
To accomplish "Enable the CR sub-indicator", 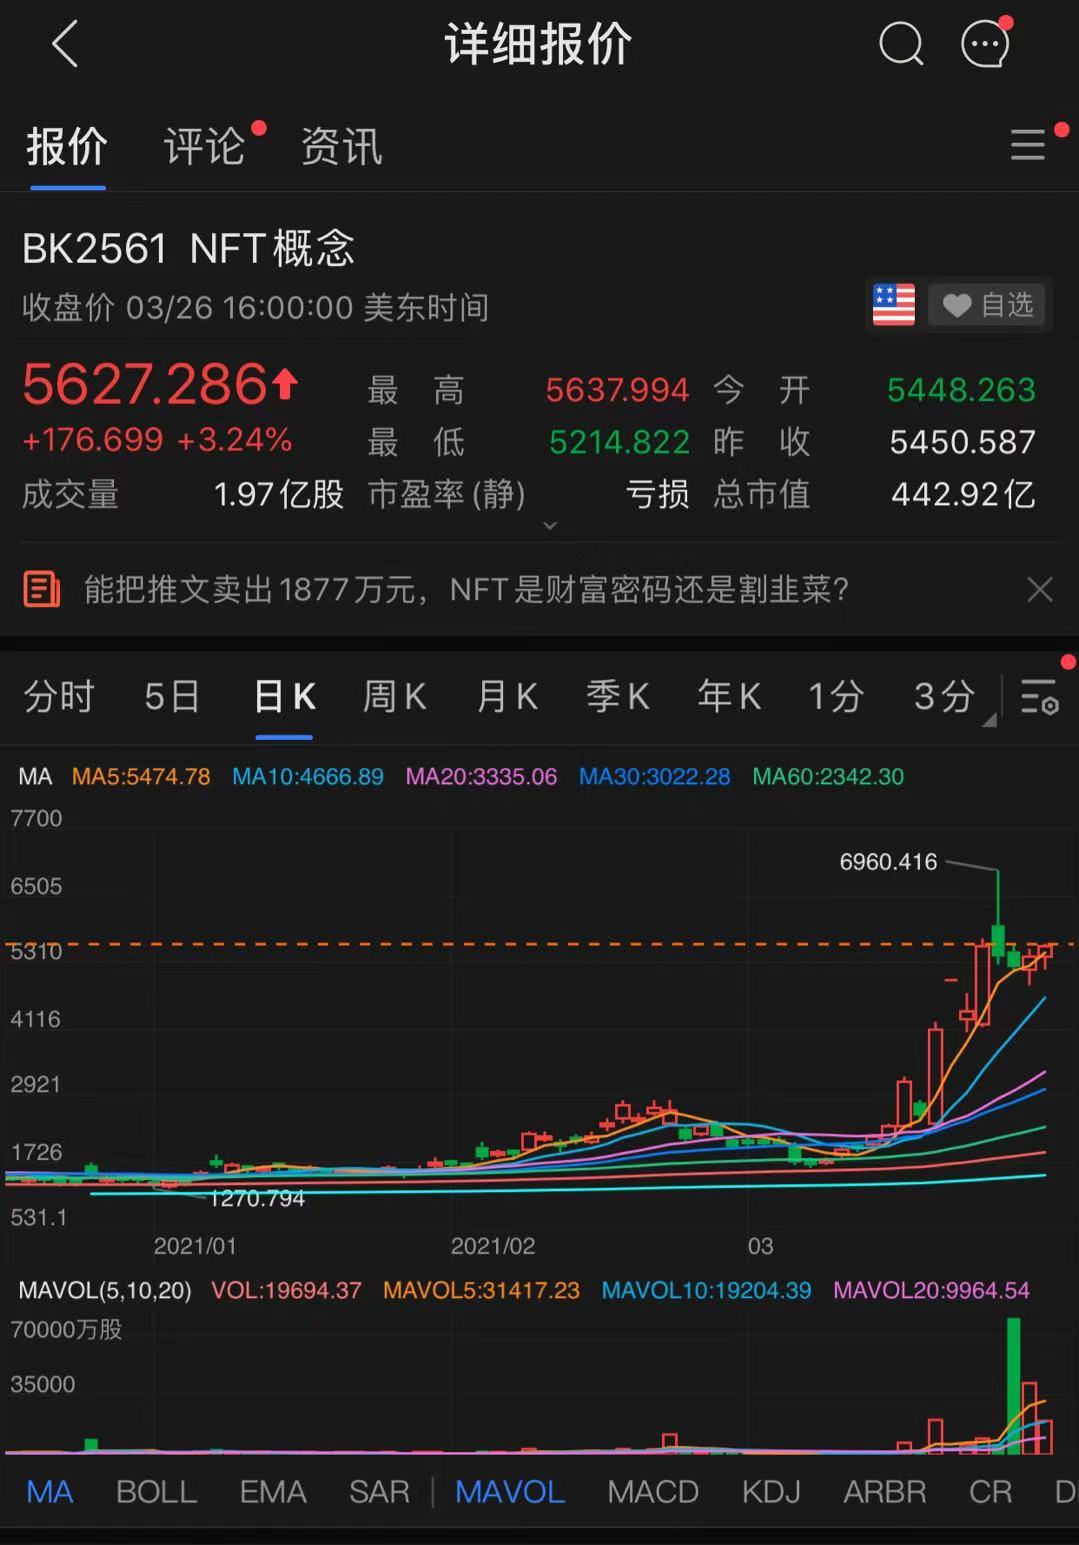I will click(x=991, y=1492).
